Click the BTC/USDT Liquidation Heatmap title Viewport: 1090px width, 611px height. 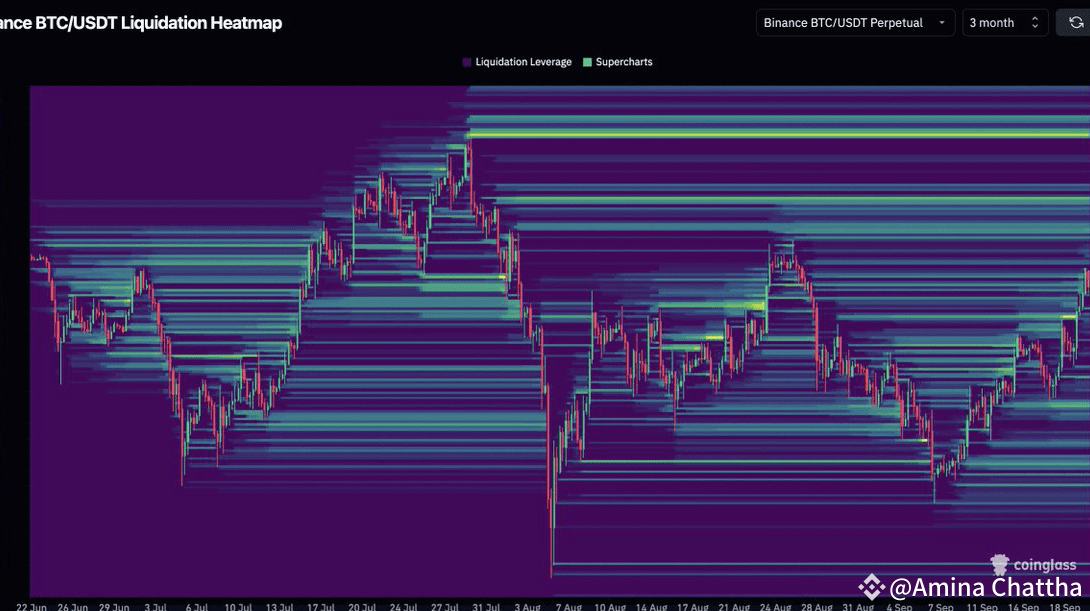140,23
